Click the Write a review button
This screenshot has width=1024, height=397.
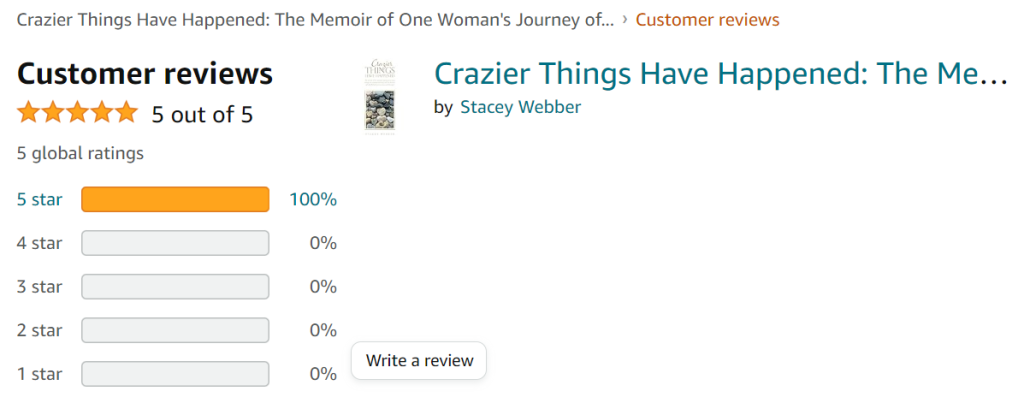419,360
